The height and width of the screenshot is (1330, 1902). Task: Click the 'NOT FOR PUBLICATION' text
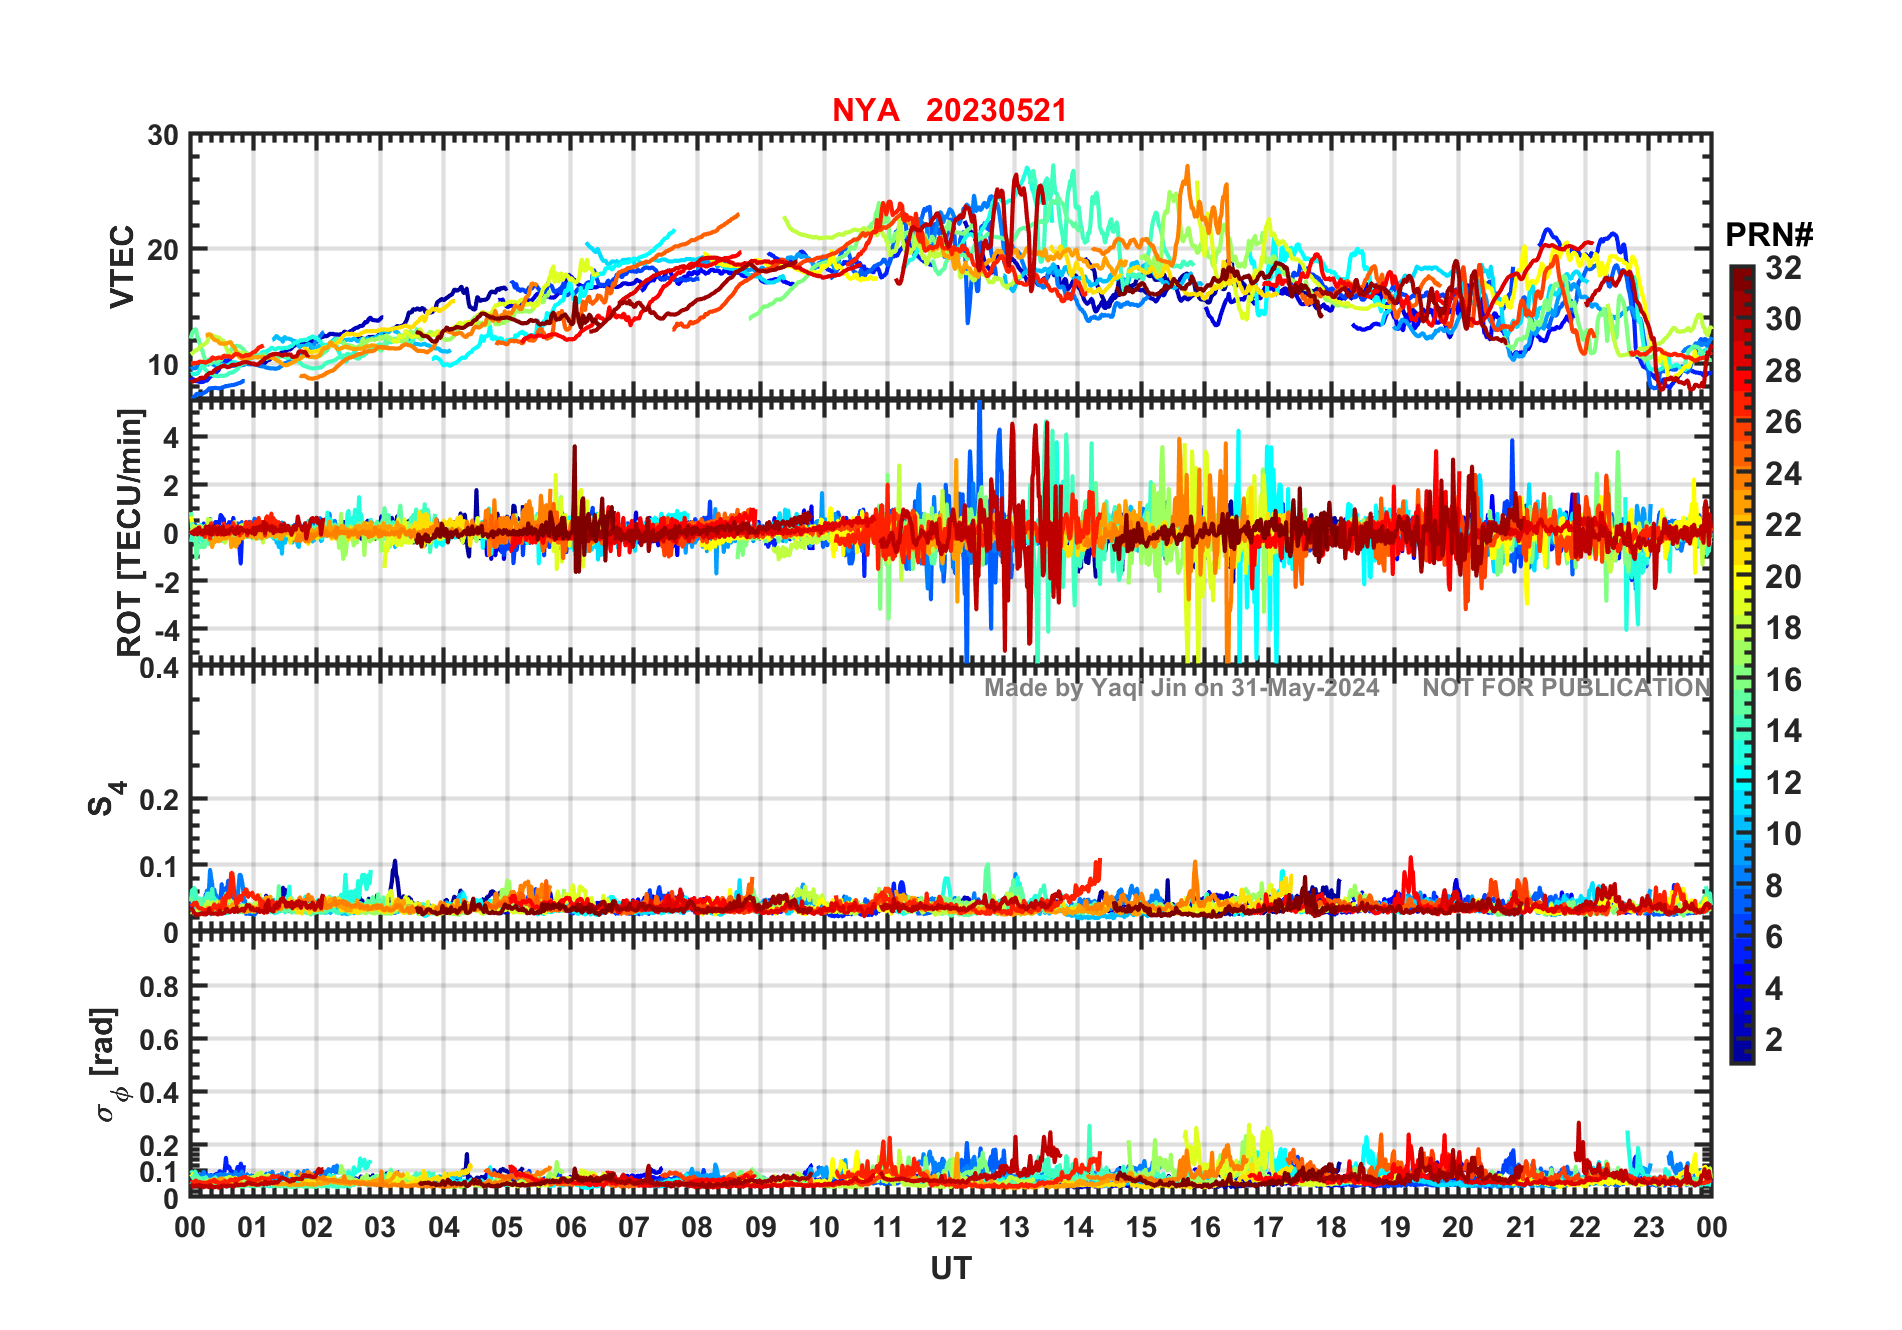(x=1566, y=688)
